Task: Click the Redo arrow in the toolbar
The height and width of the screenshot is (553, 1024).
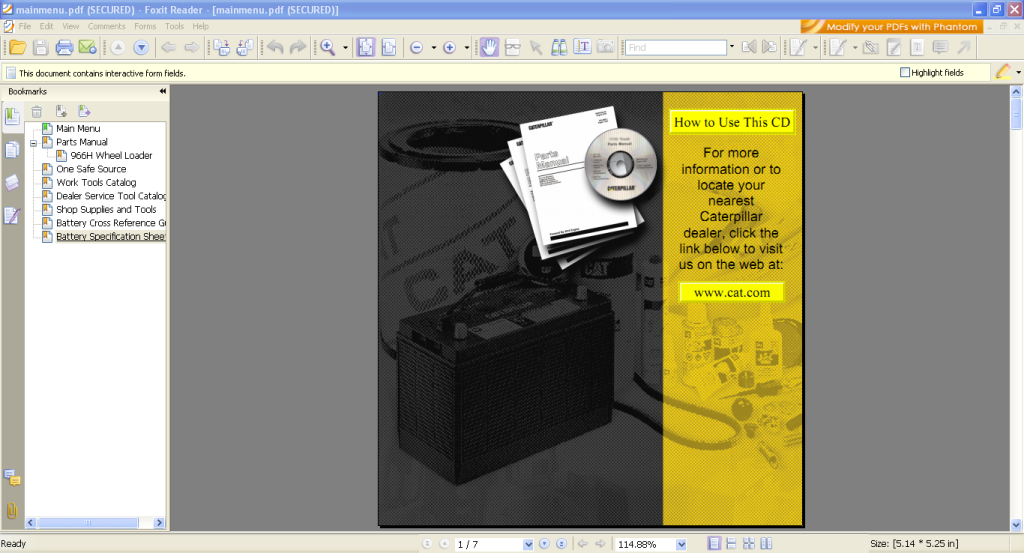Action: (x=298, y=47)
